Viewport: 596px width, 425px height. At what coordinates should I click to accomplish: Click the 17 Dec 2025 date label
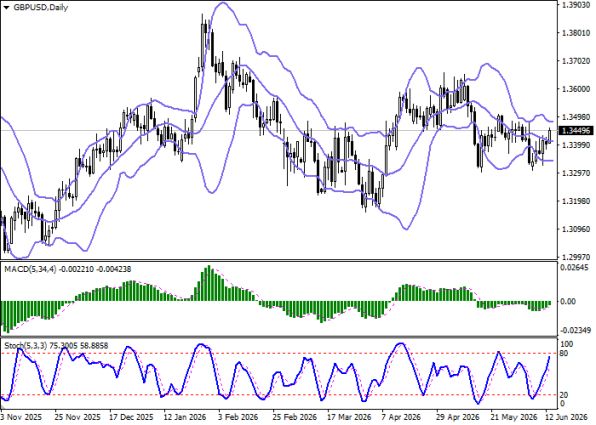(x=131, y=417)
